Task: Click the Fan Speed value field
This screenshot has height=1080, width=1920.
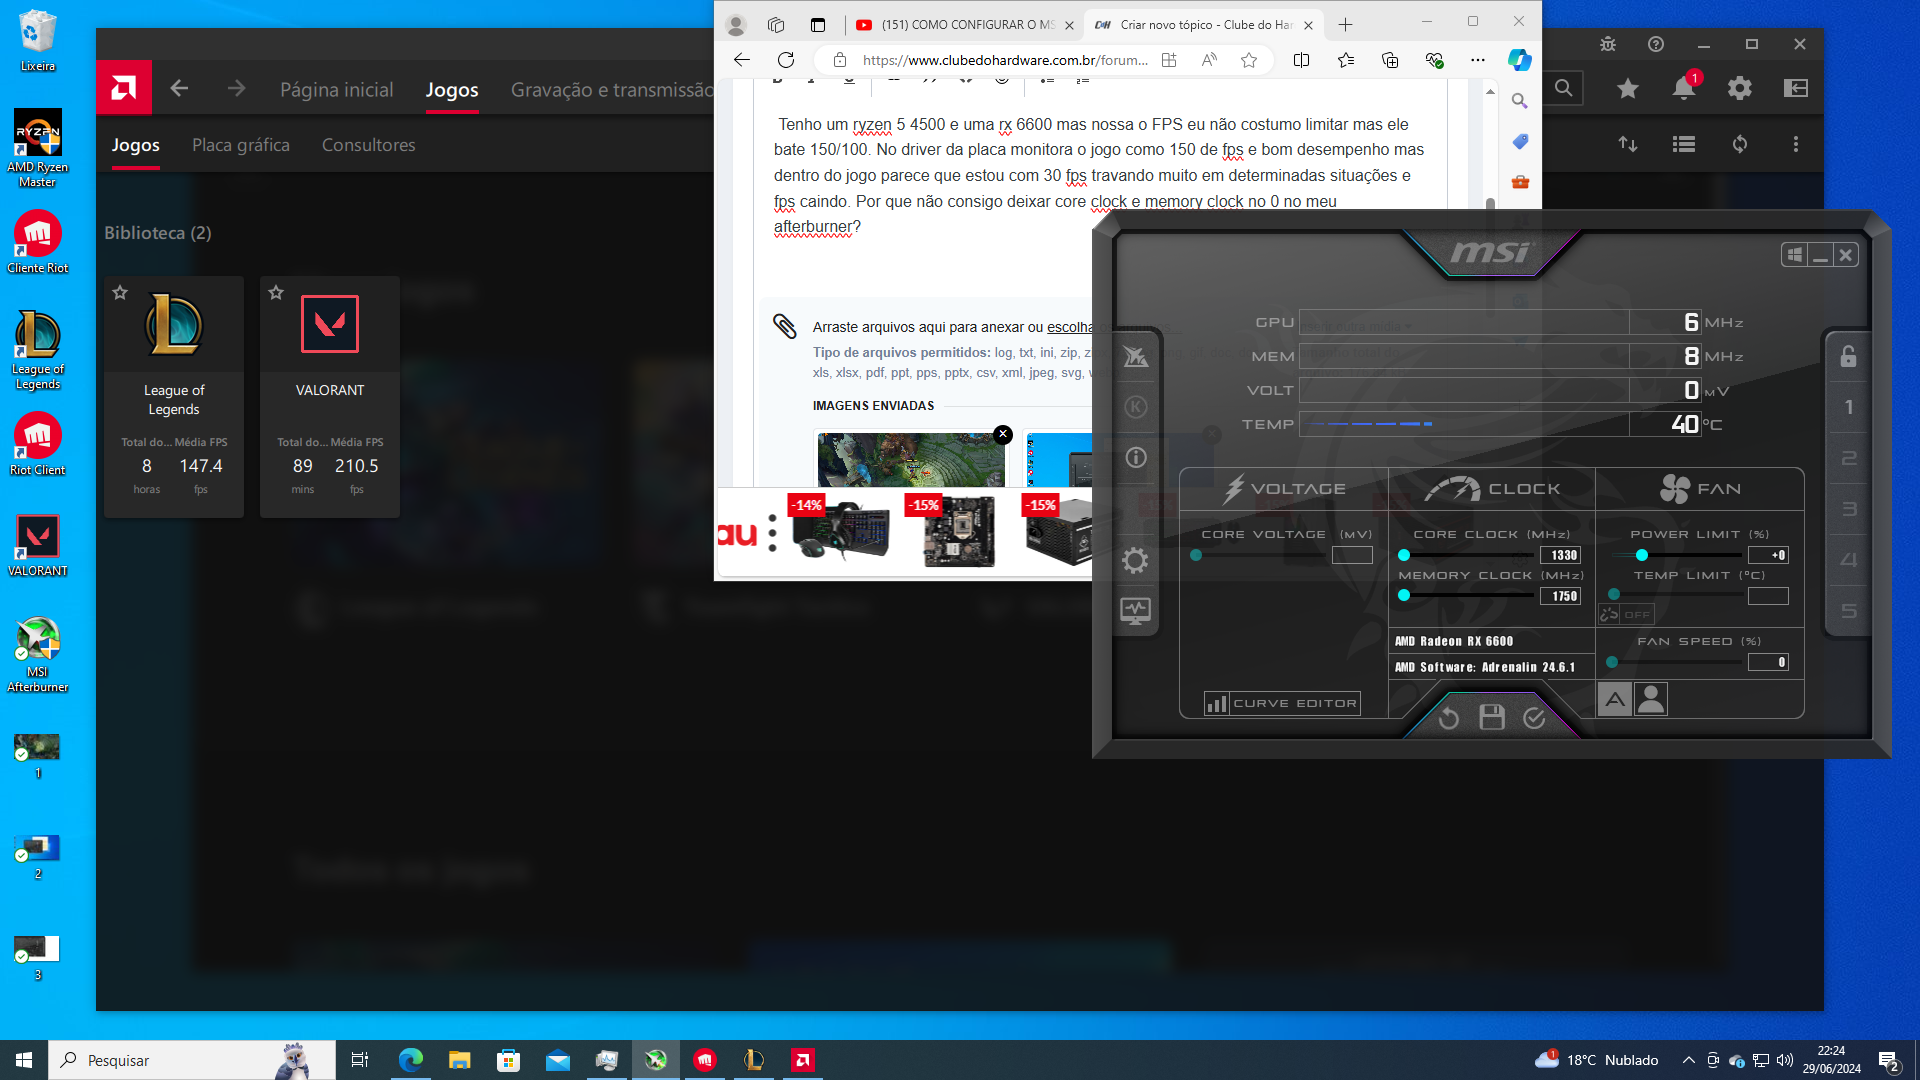Action: point(1768,662)
